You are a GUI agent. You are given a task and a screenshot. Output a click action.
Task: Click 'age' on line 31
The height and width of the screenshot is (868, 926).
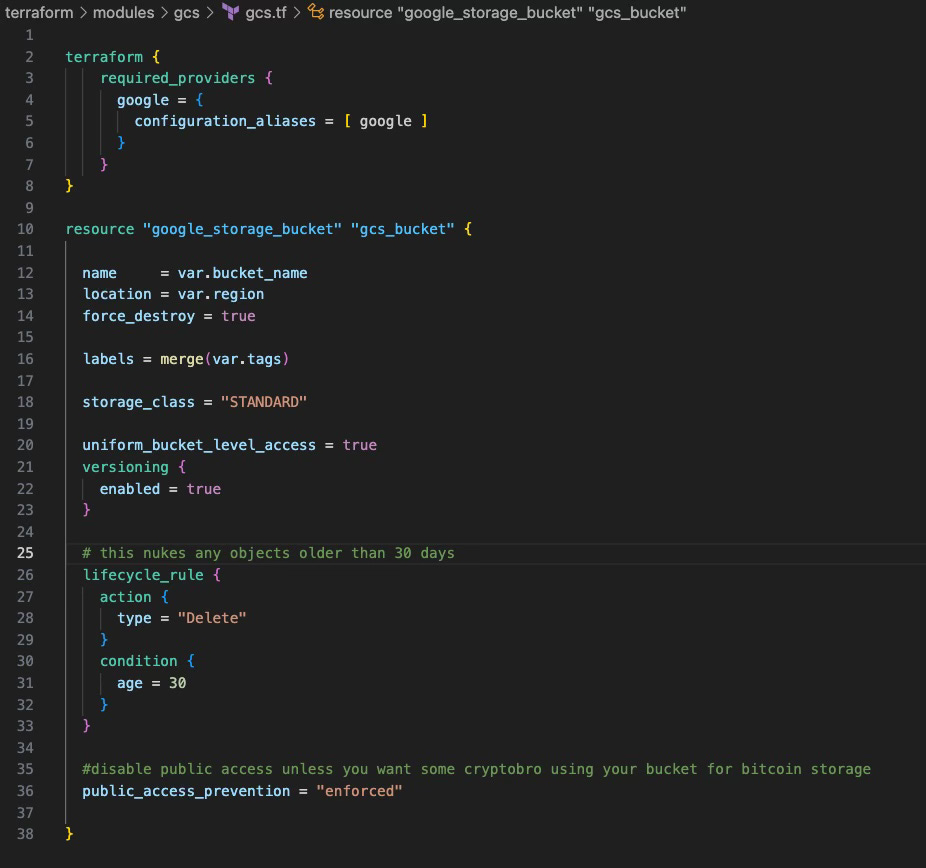[130, 683]
